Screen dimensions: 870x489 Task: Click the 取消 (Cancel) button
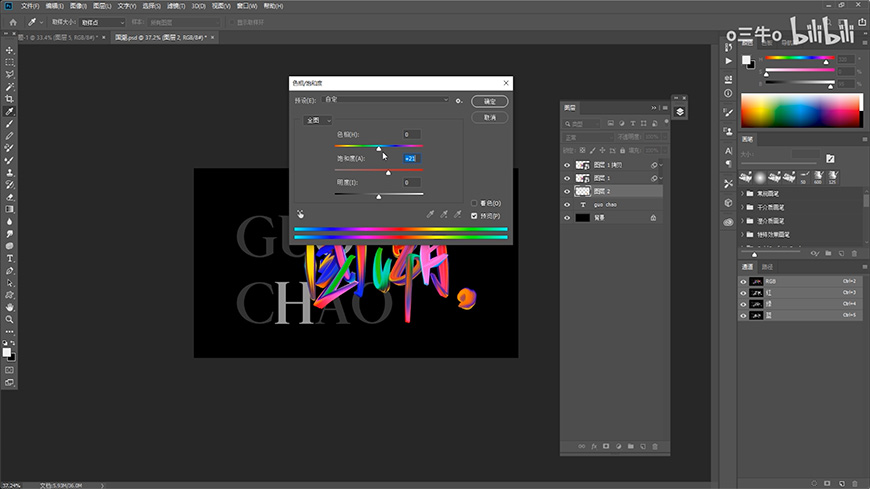point(490,117)
